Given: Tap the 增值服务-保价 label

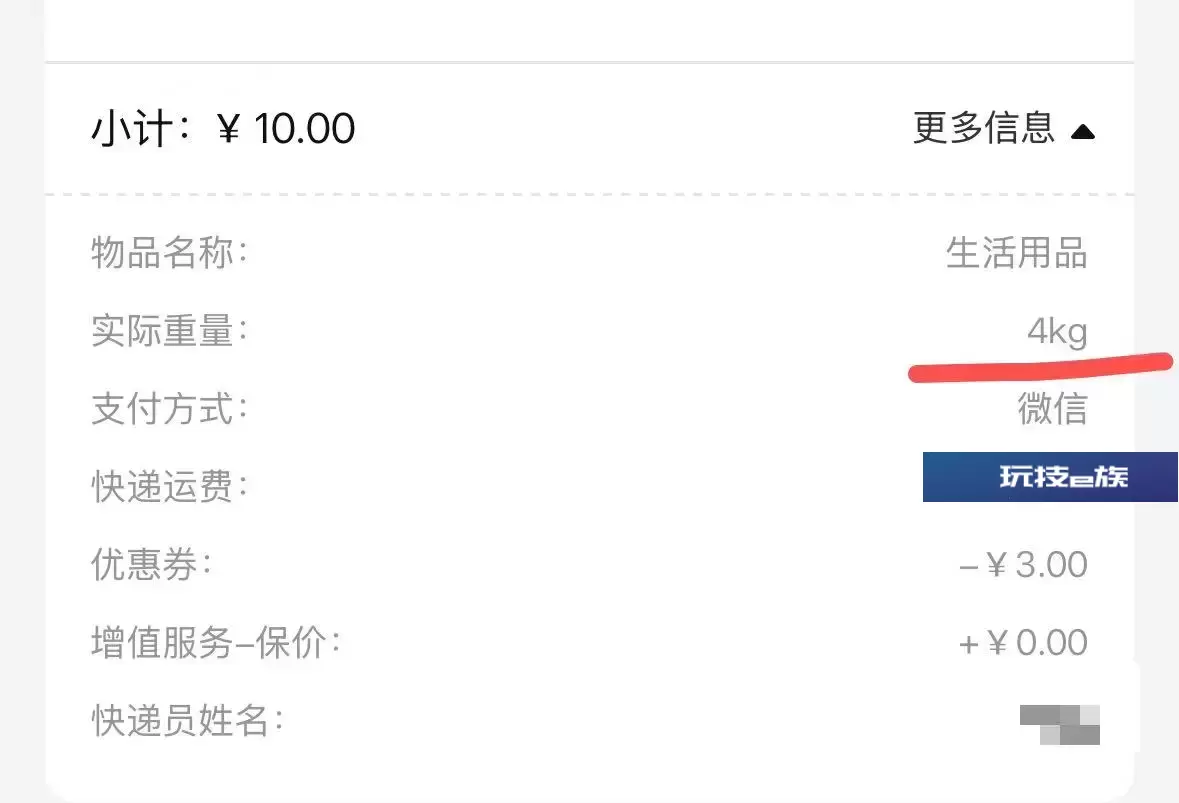Looking at the screenshot, I should coord(216,643).
